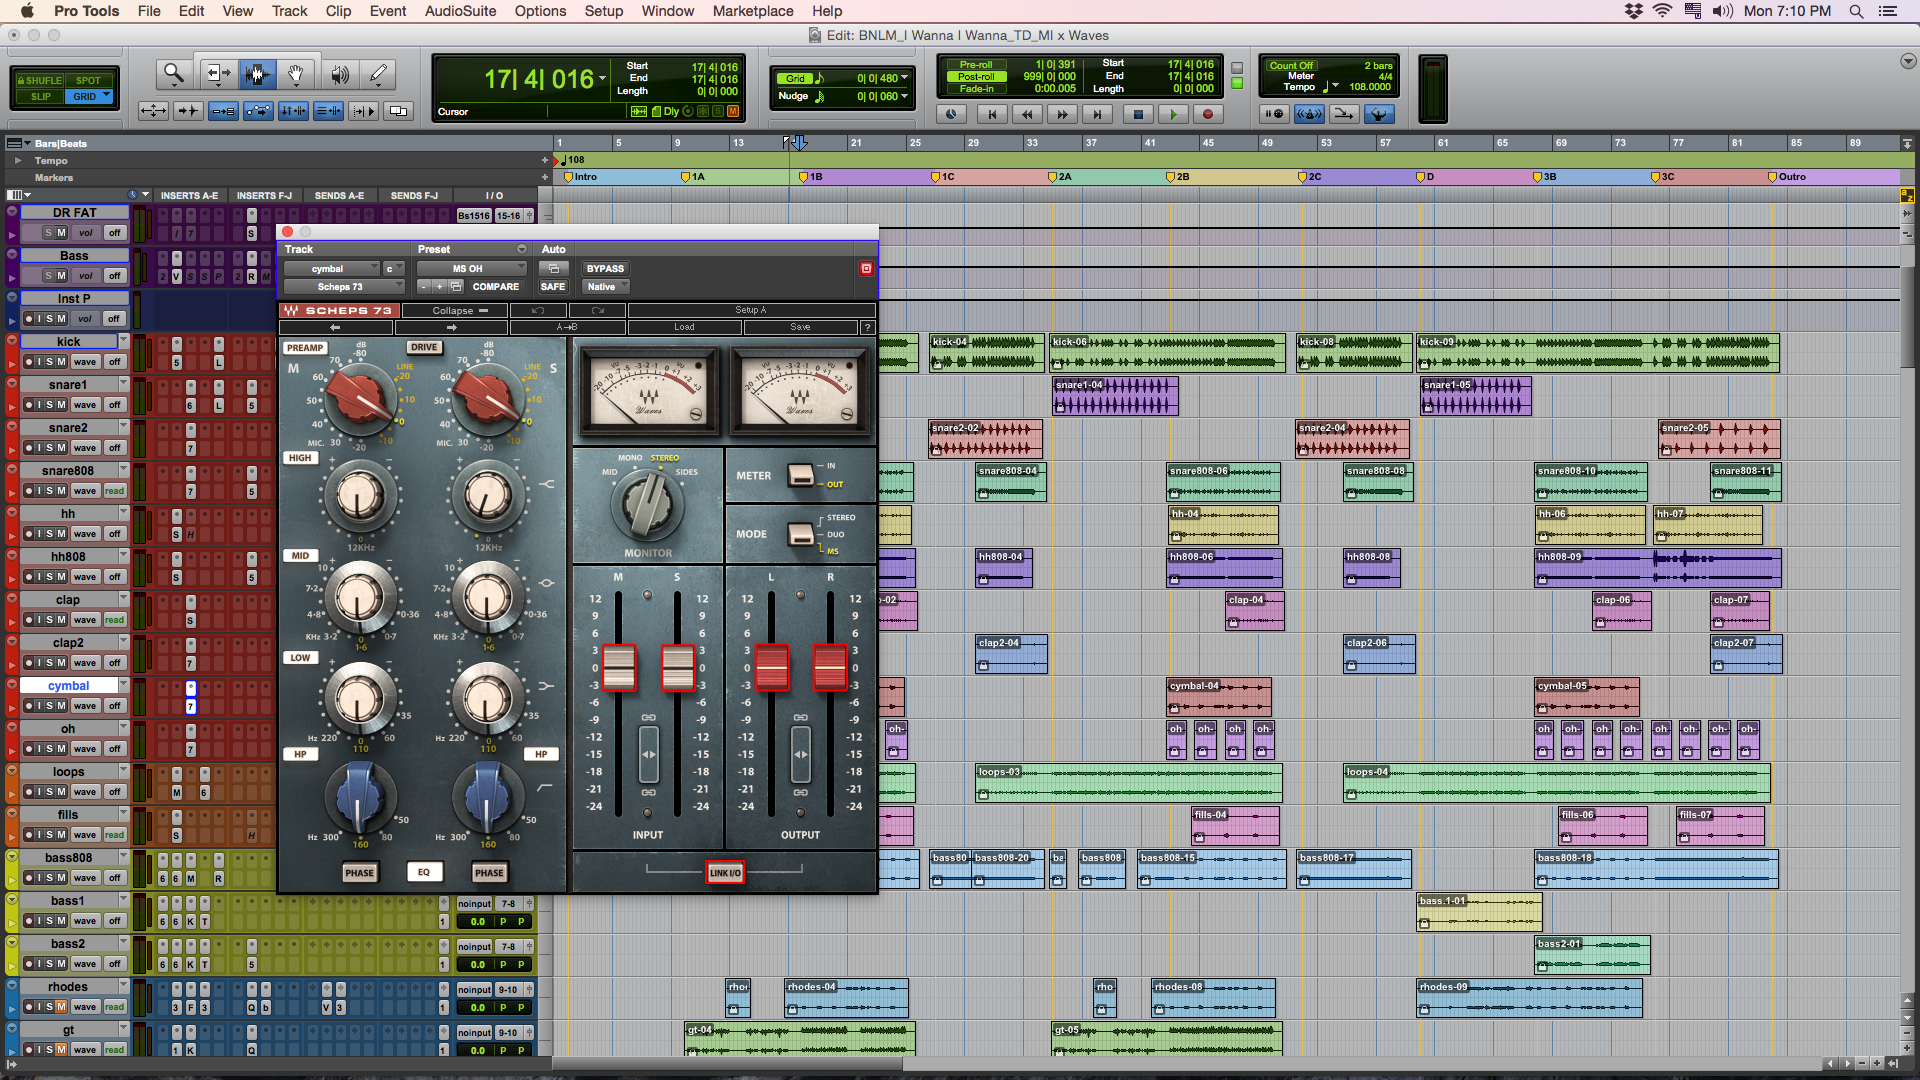Select the Pencil tool
The height and width of the screenshot is (1080, 1920).
click(378, 74)
